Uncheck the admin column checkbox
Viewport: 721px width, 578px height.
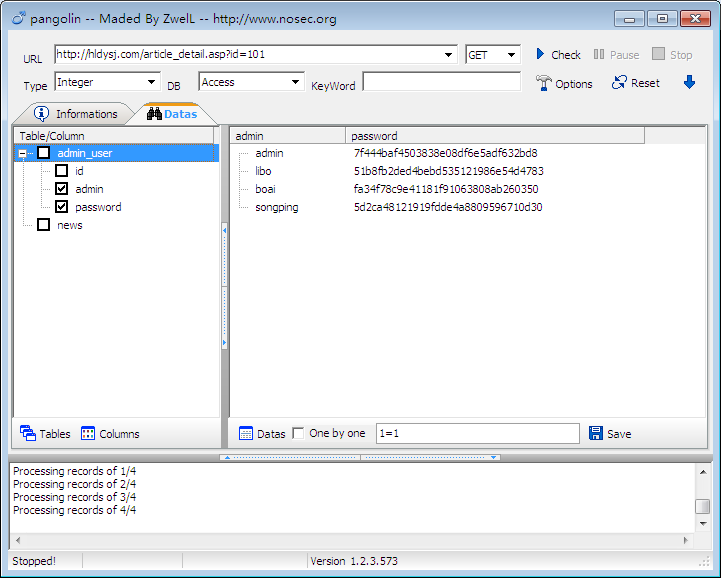point(61,189)
